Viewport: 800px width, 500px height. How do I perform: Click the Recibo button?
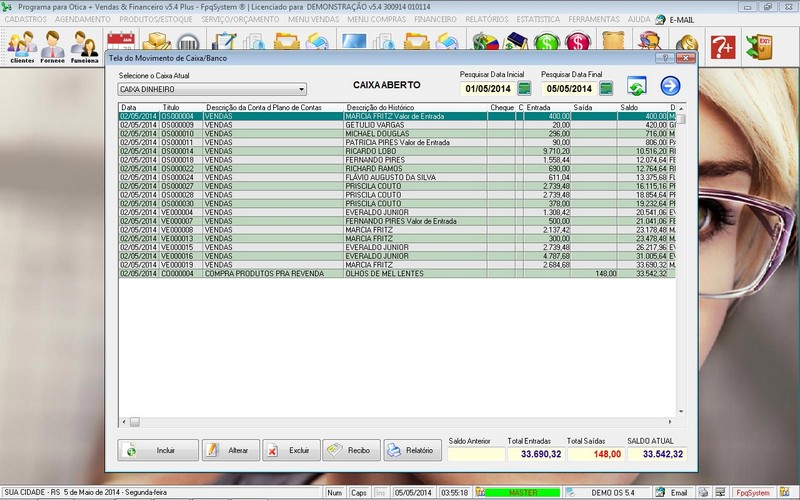tap(349, 451)
